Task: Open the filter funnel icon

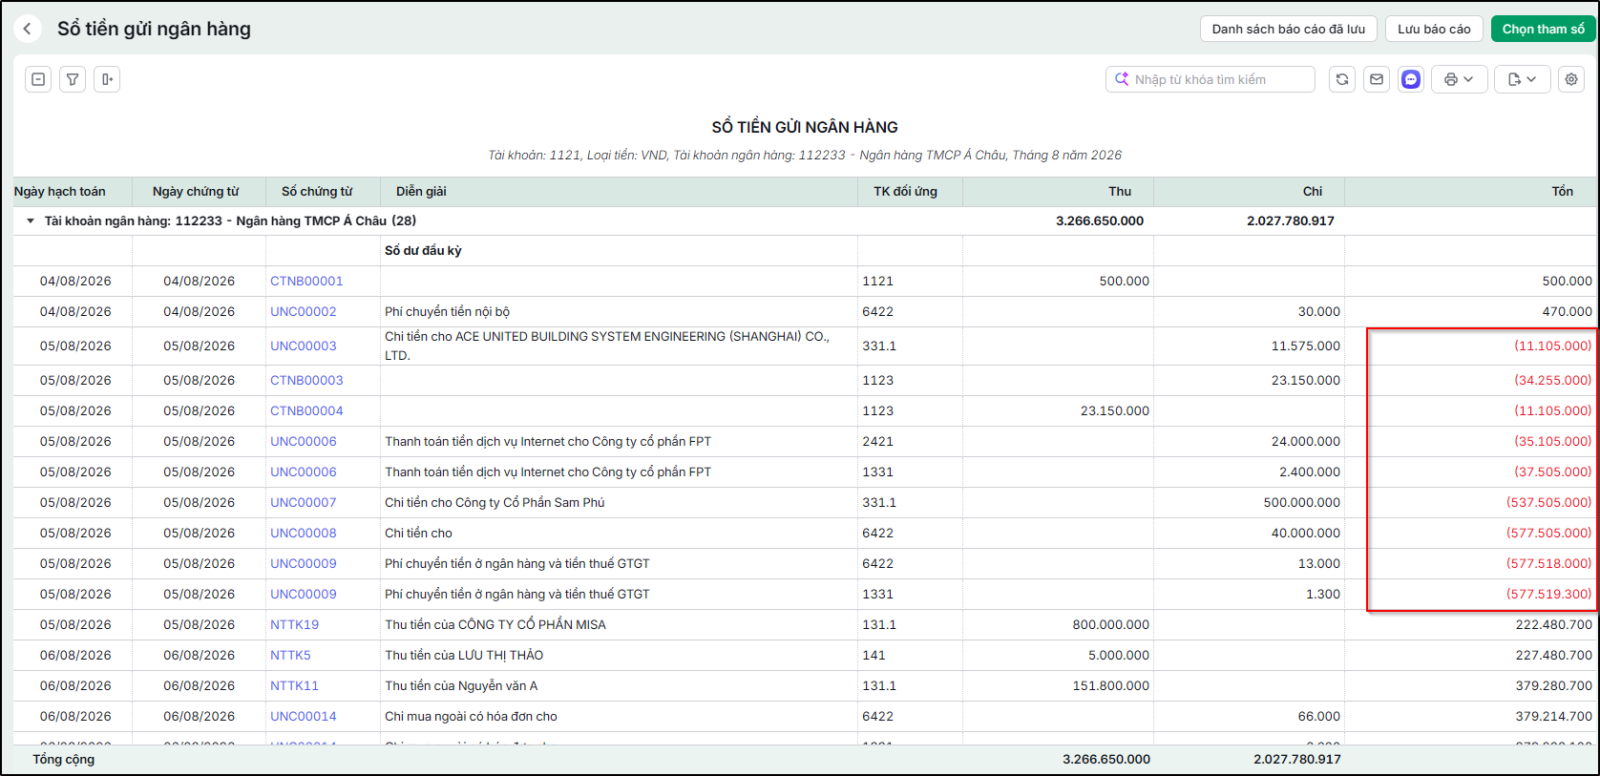Action: 73,79
